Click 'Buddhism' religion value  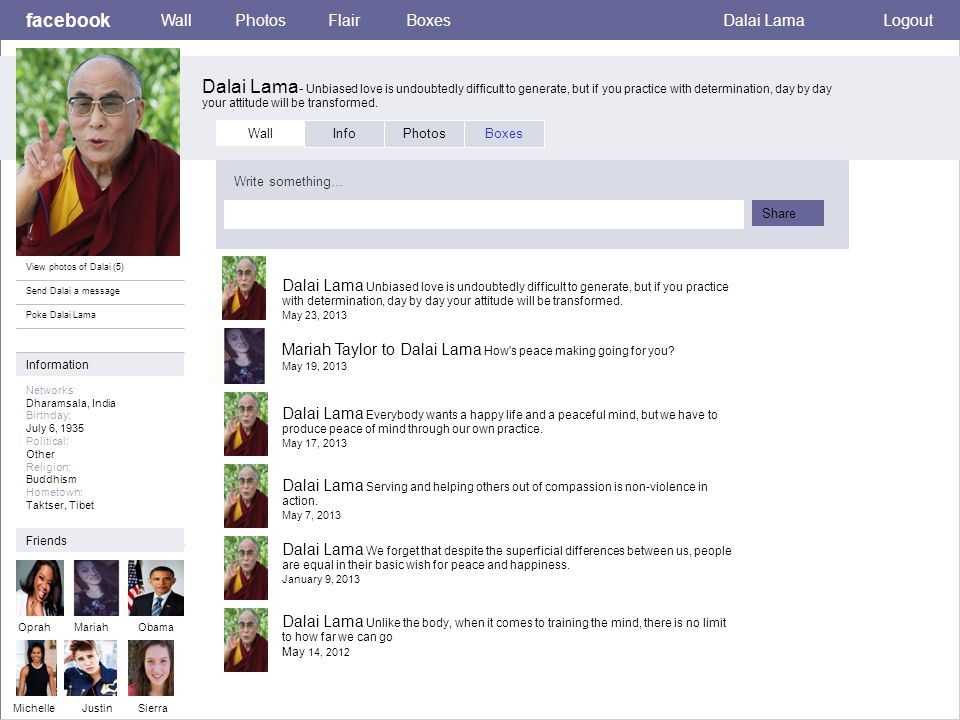51,479
